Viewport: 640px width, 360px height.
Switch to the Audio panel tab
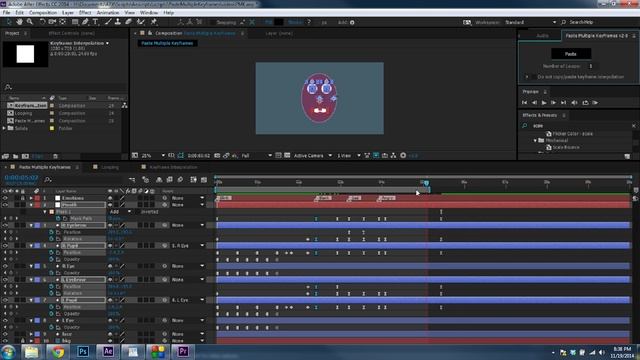(542, 36)
